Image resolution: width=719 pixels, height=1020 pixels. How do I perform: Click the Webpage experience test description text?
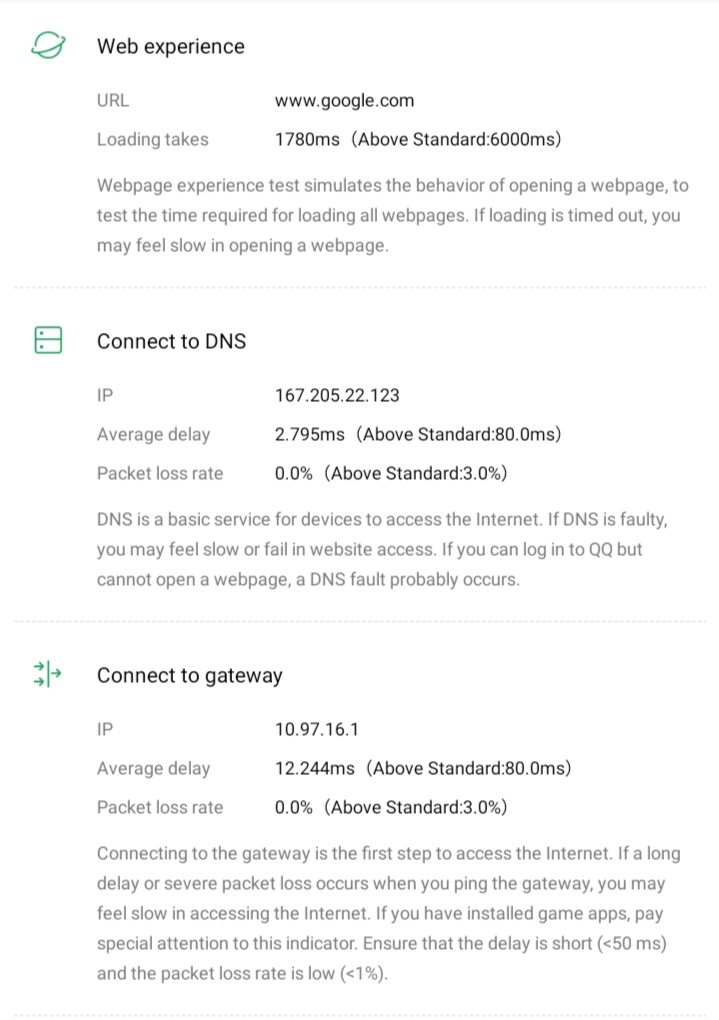coord(392,215)
